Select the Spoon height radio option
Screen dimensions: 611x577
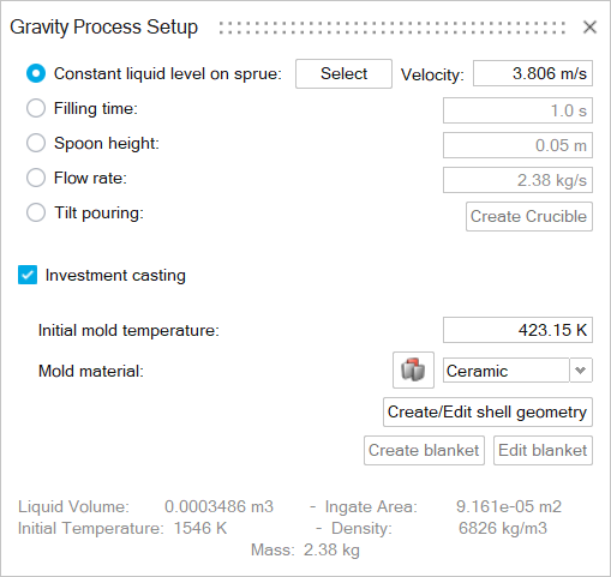36,144
